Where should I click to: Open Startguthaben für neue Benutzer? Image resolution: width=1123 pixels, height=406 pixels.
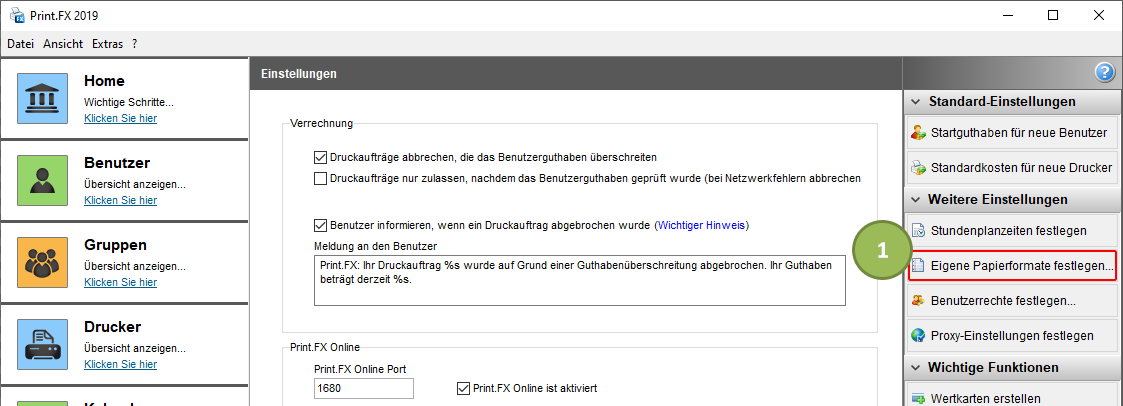point(1011,133)
